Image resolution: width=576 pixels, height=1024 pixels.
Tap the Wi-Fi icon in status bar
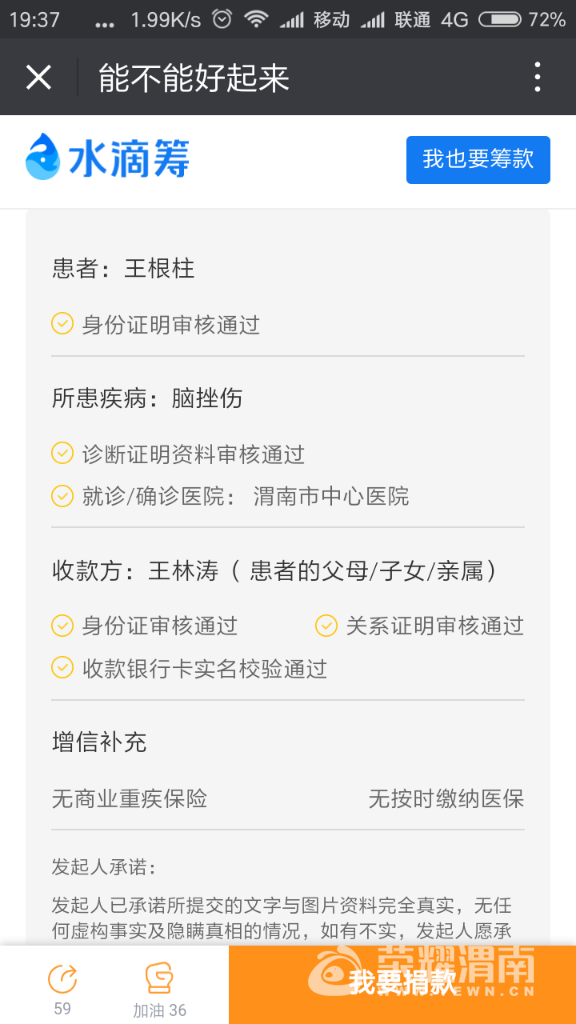click(x=257, y=20)
